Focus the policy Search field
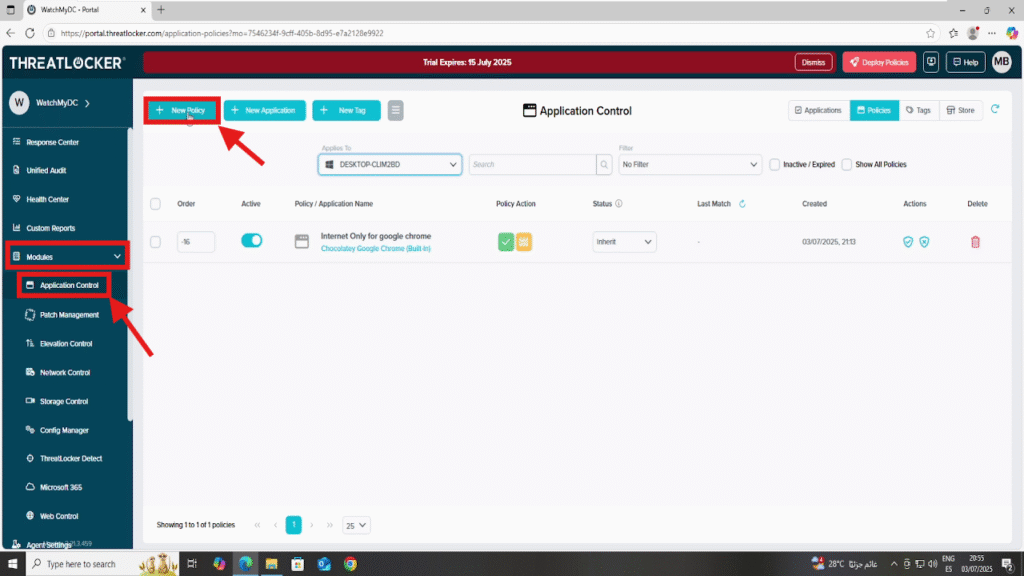The image size is (1024, 576). (x=532, y=165)
